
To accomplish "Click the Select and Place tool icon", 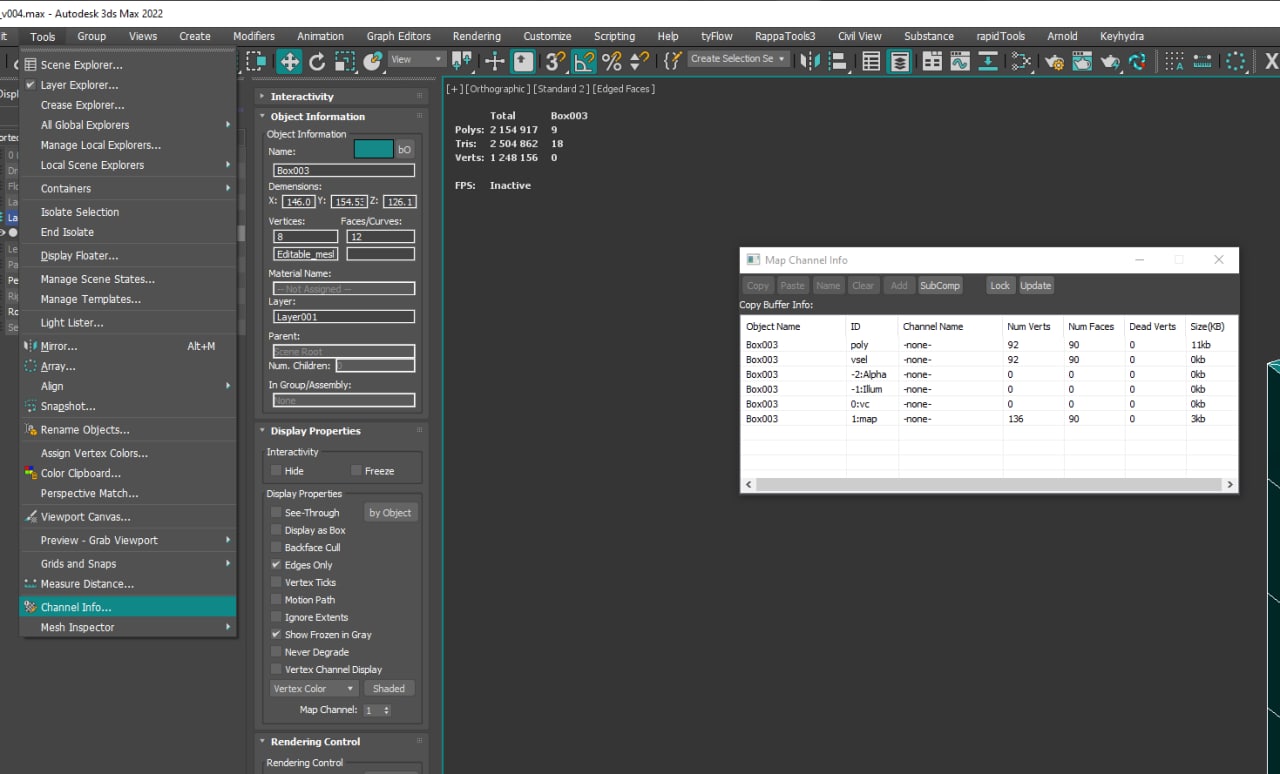I will pos(373,61).
